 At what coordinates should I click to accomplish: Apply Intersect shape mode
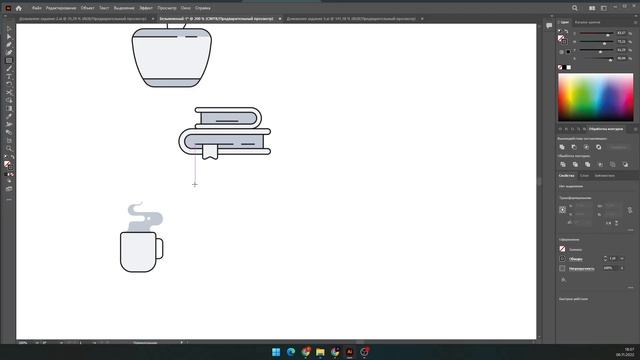pos(586,147)
